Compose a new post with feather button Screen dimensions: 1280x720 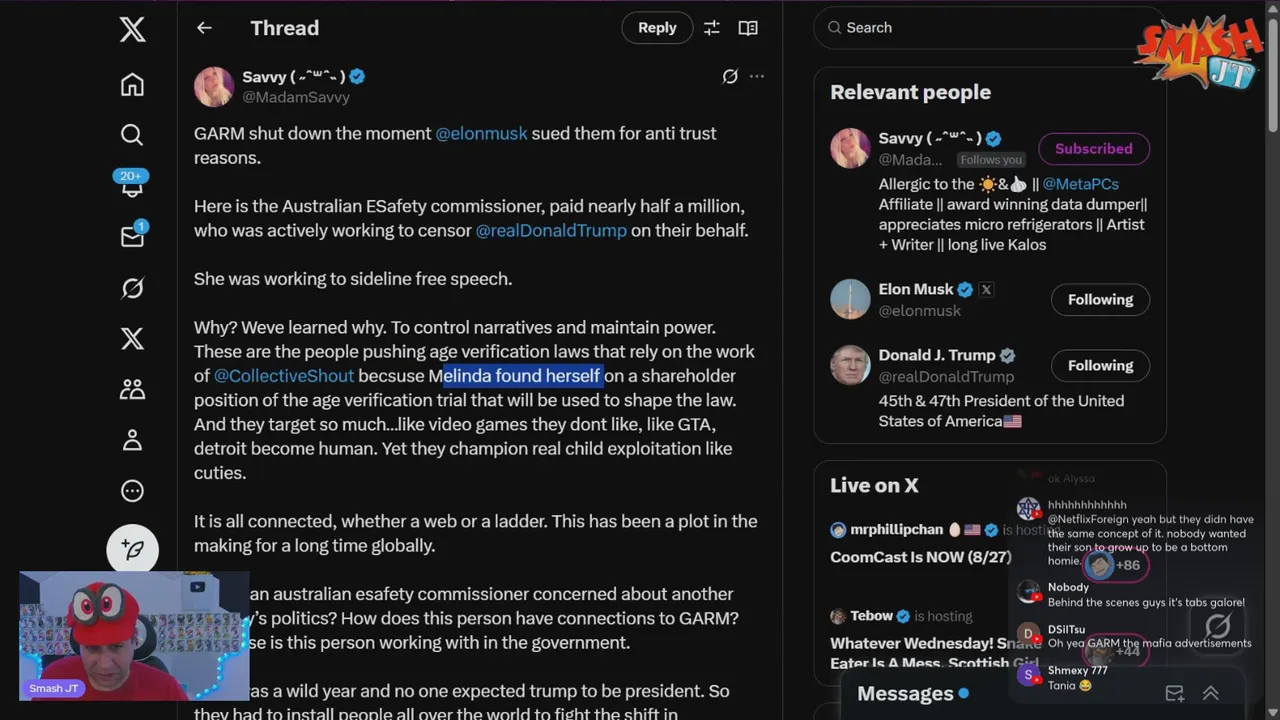pos(132,549)
